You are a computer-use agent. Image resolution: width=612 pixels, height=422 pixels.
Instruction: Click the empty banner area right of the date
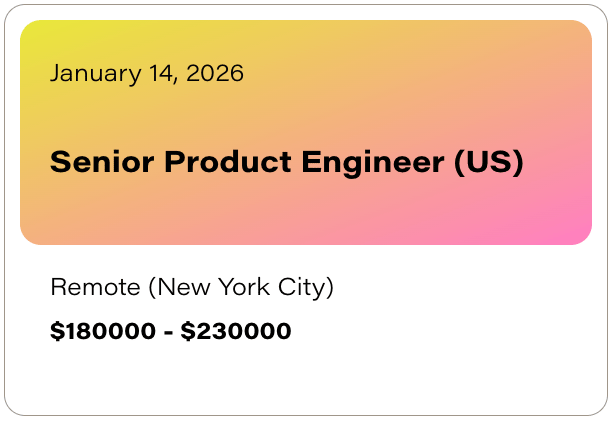(x=420, y=73)
